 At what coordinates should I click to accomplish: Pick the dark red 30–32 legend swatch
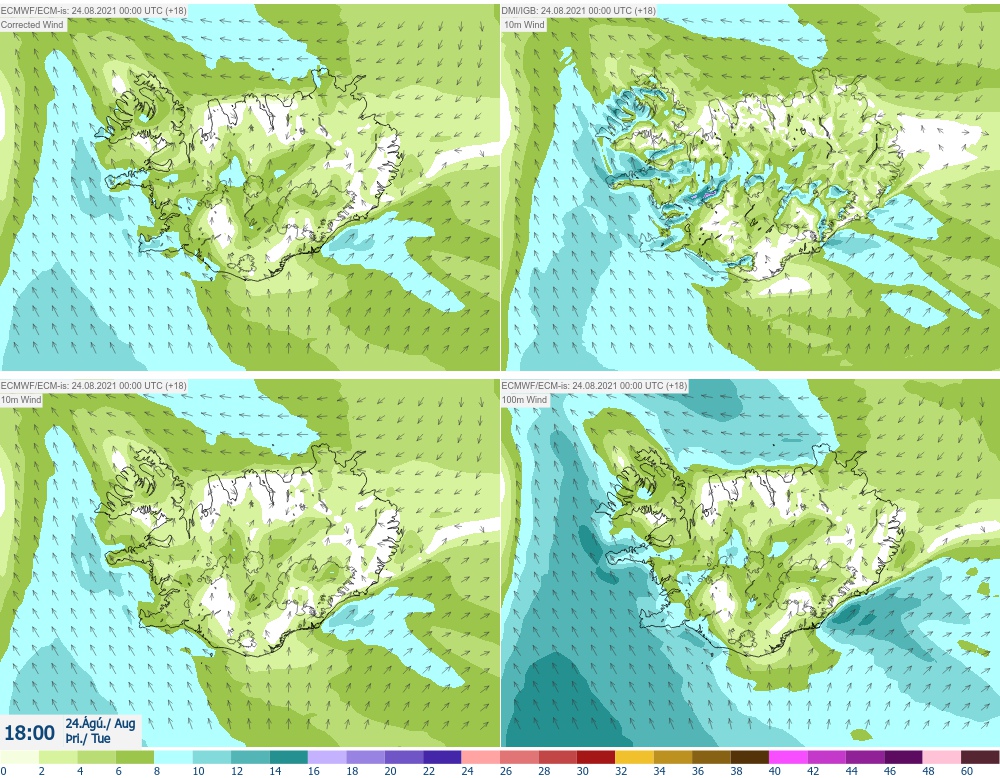pos(596,757)
